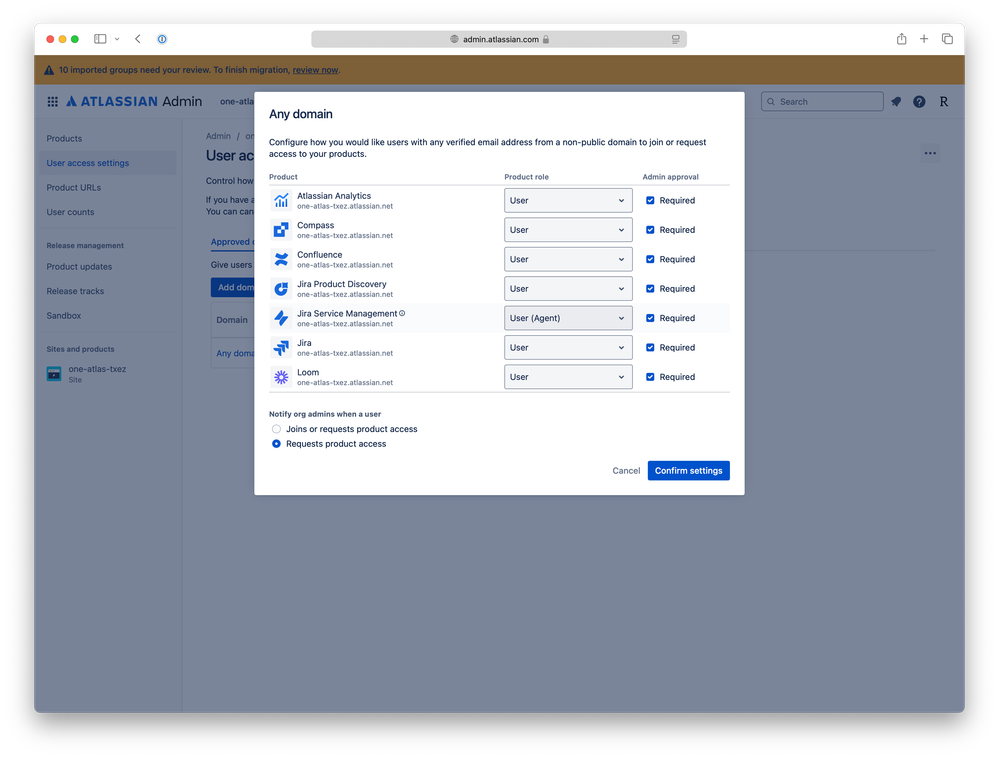Select Joins or requests product access radio

pos(277,429)
